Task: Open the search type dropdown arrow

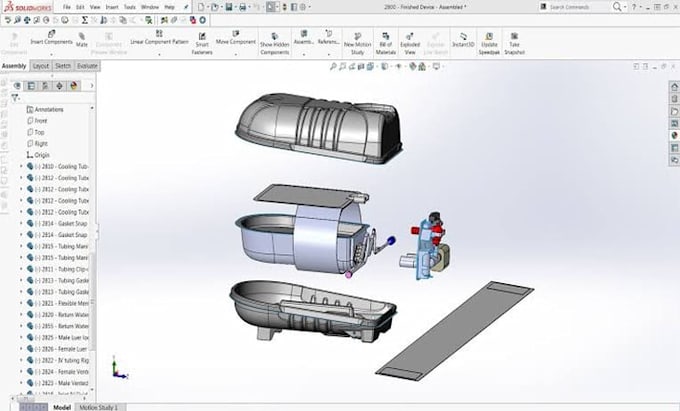Action: click(x=625, y=7)
